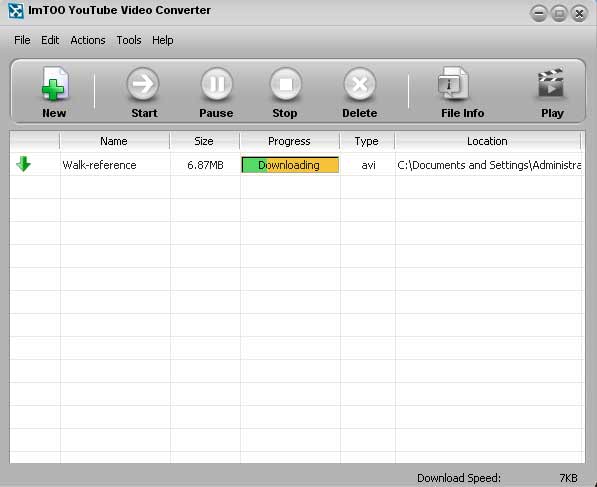
Task: Open the Actions menu
Action: pos(88,40)
